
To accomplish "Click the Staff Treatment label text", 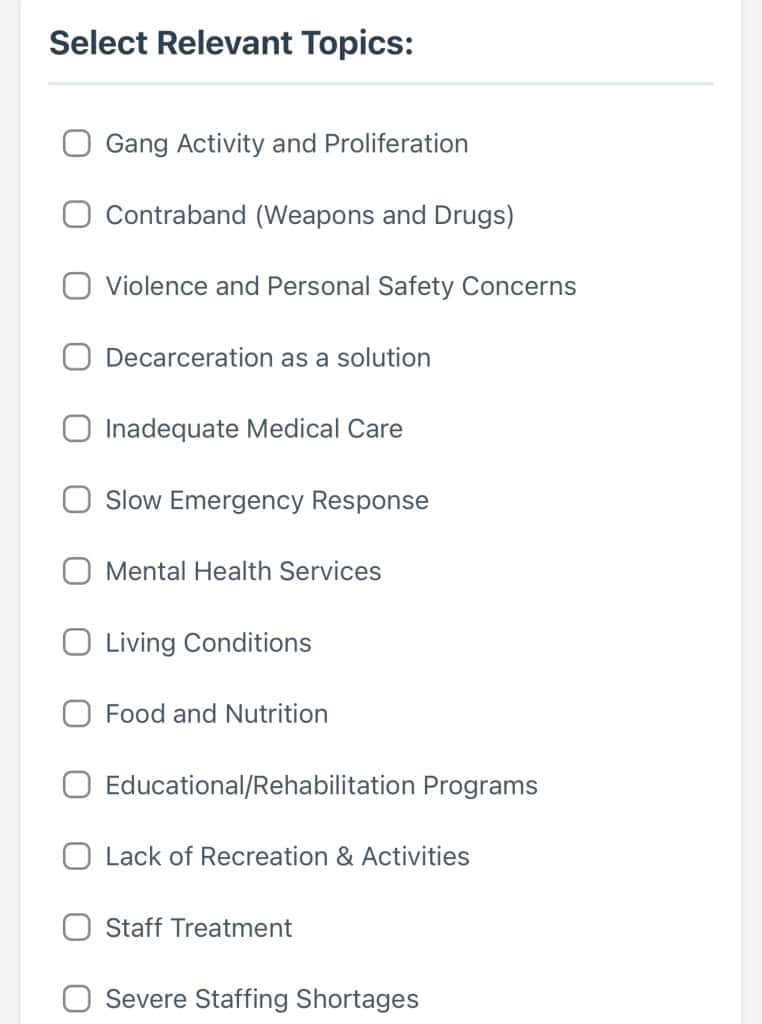I will point(198,927).
